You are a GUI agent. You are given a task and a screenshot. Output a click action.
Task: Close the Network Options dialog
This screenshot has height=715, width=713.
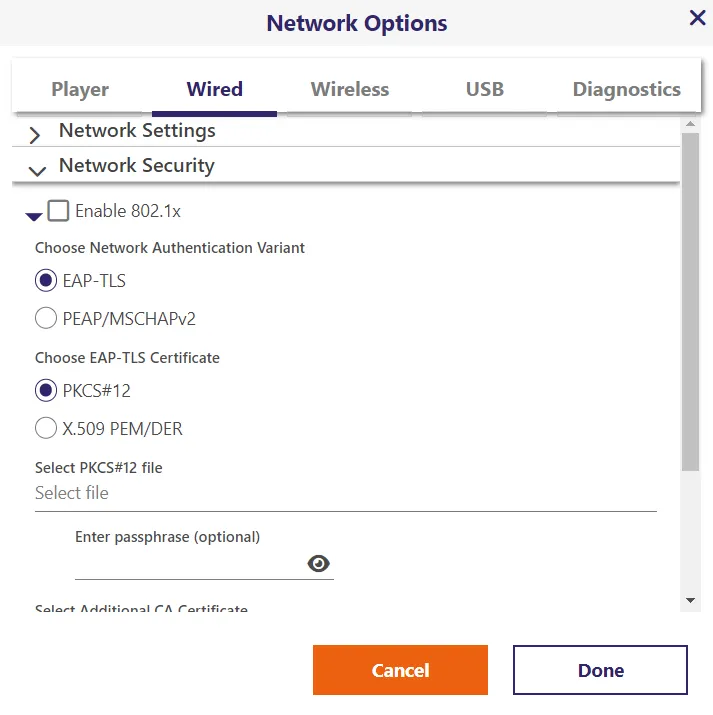coord(698,18)
